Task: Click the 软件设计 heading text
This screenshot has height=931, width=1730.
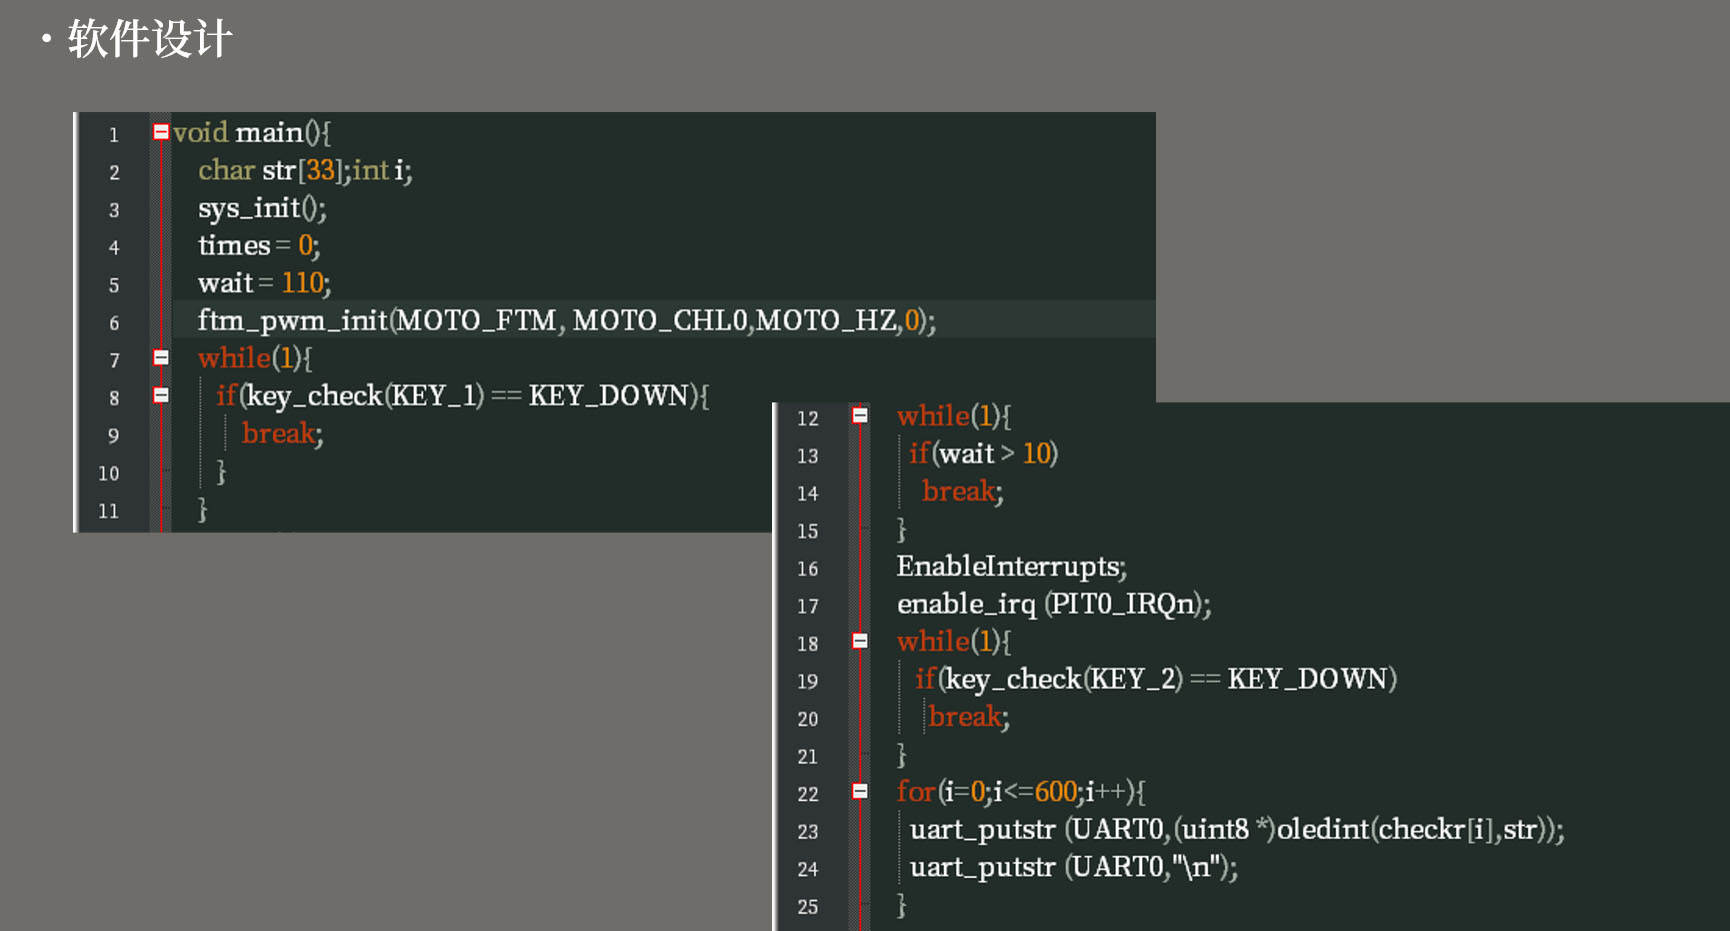Action: tap(150, 40)
